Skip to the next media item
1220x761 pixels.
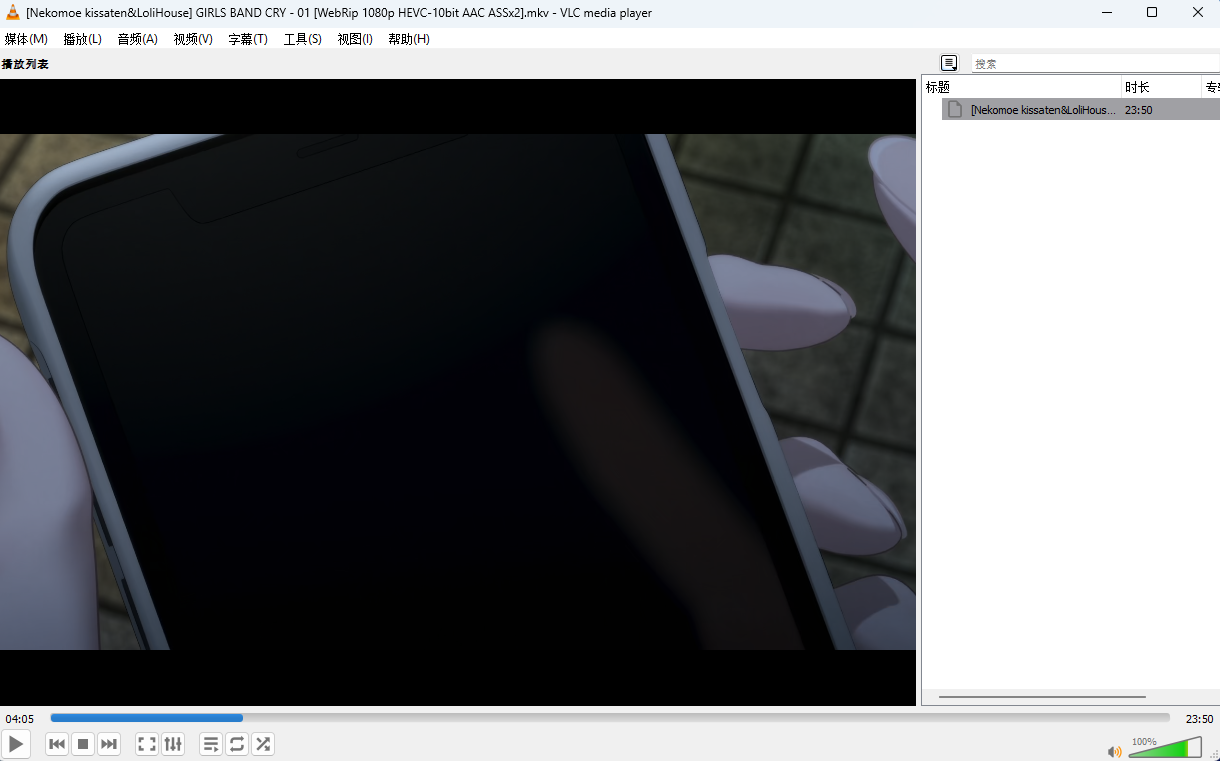pyautogui.click(x=109, y=744)
